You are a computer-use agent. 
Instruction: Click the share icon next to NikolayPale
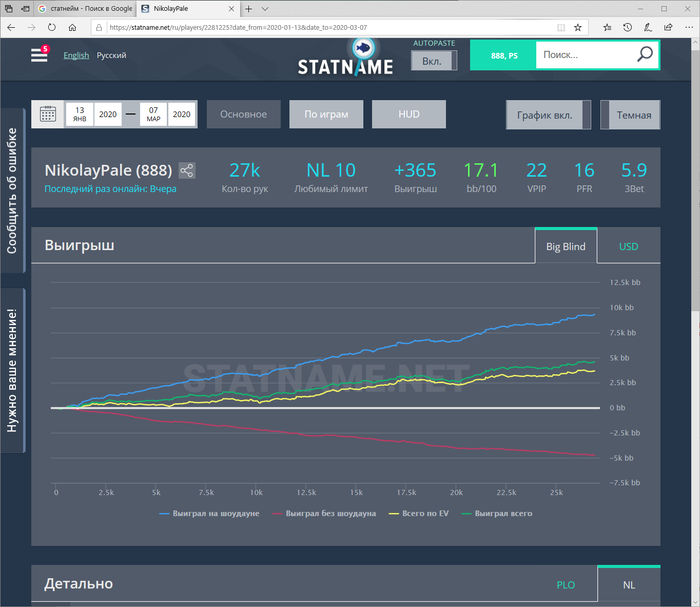[187, 170]
